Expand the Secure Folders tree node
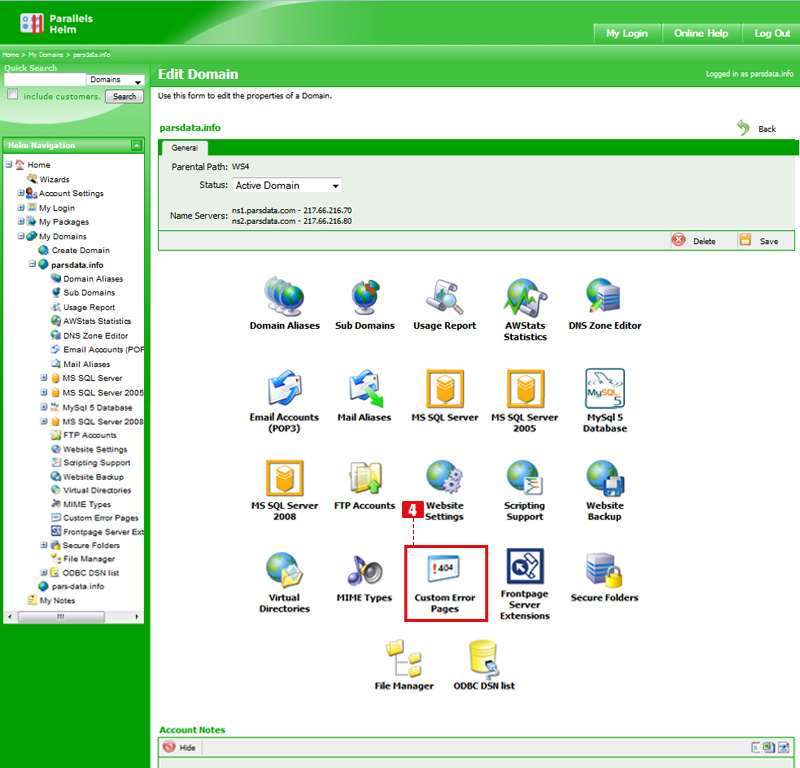Image resolution: width=800 pixels, height=768 pixels. pos(44,545)
